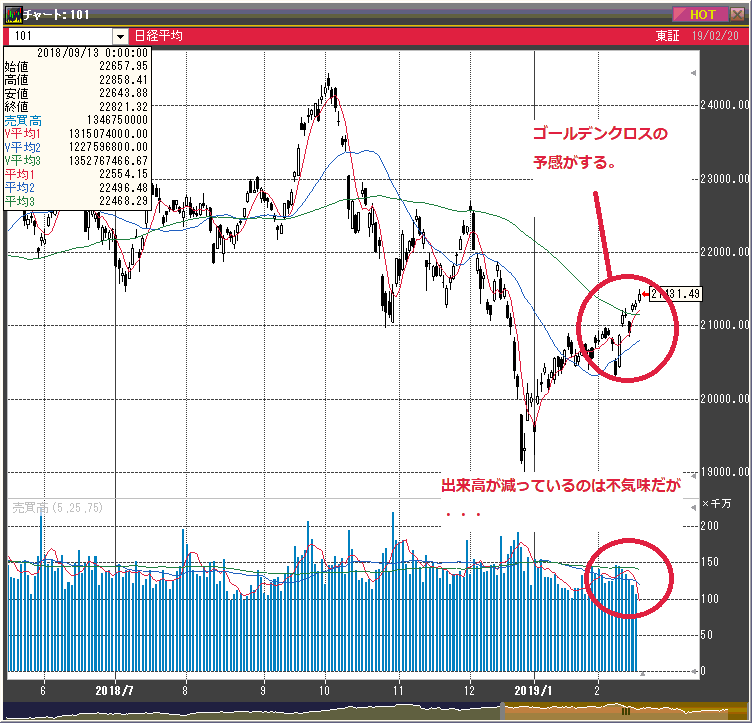This screenshot has width=752, height=723.
Task: Click the triangle marker at top of price axis
Action: click(x=693, y=73)
